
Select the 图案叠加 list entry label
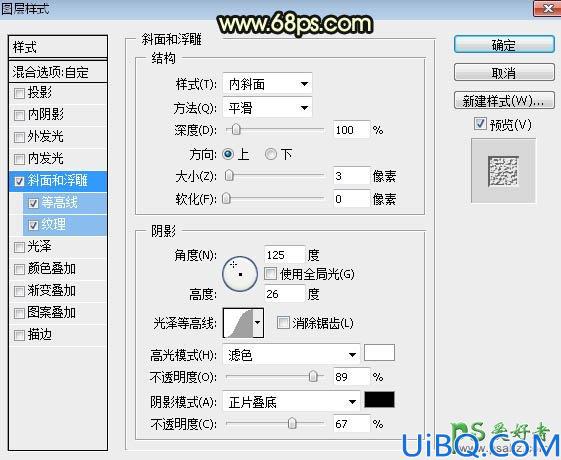(52, 313)
